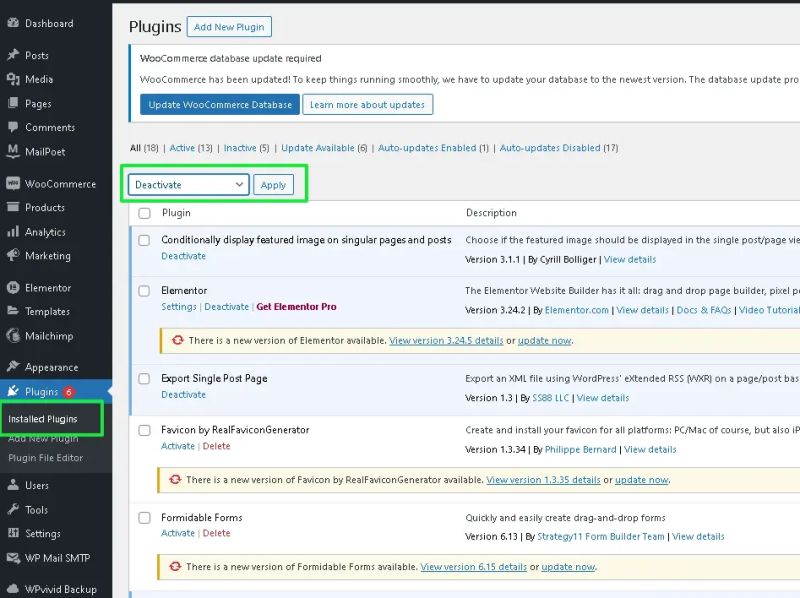Open Elementor Docs & FAQs link

tap(704, 310)
